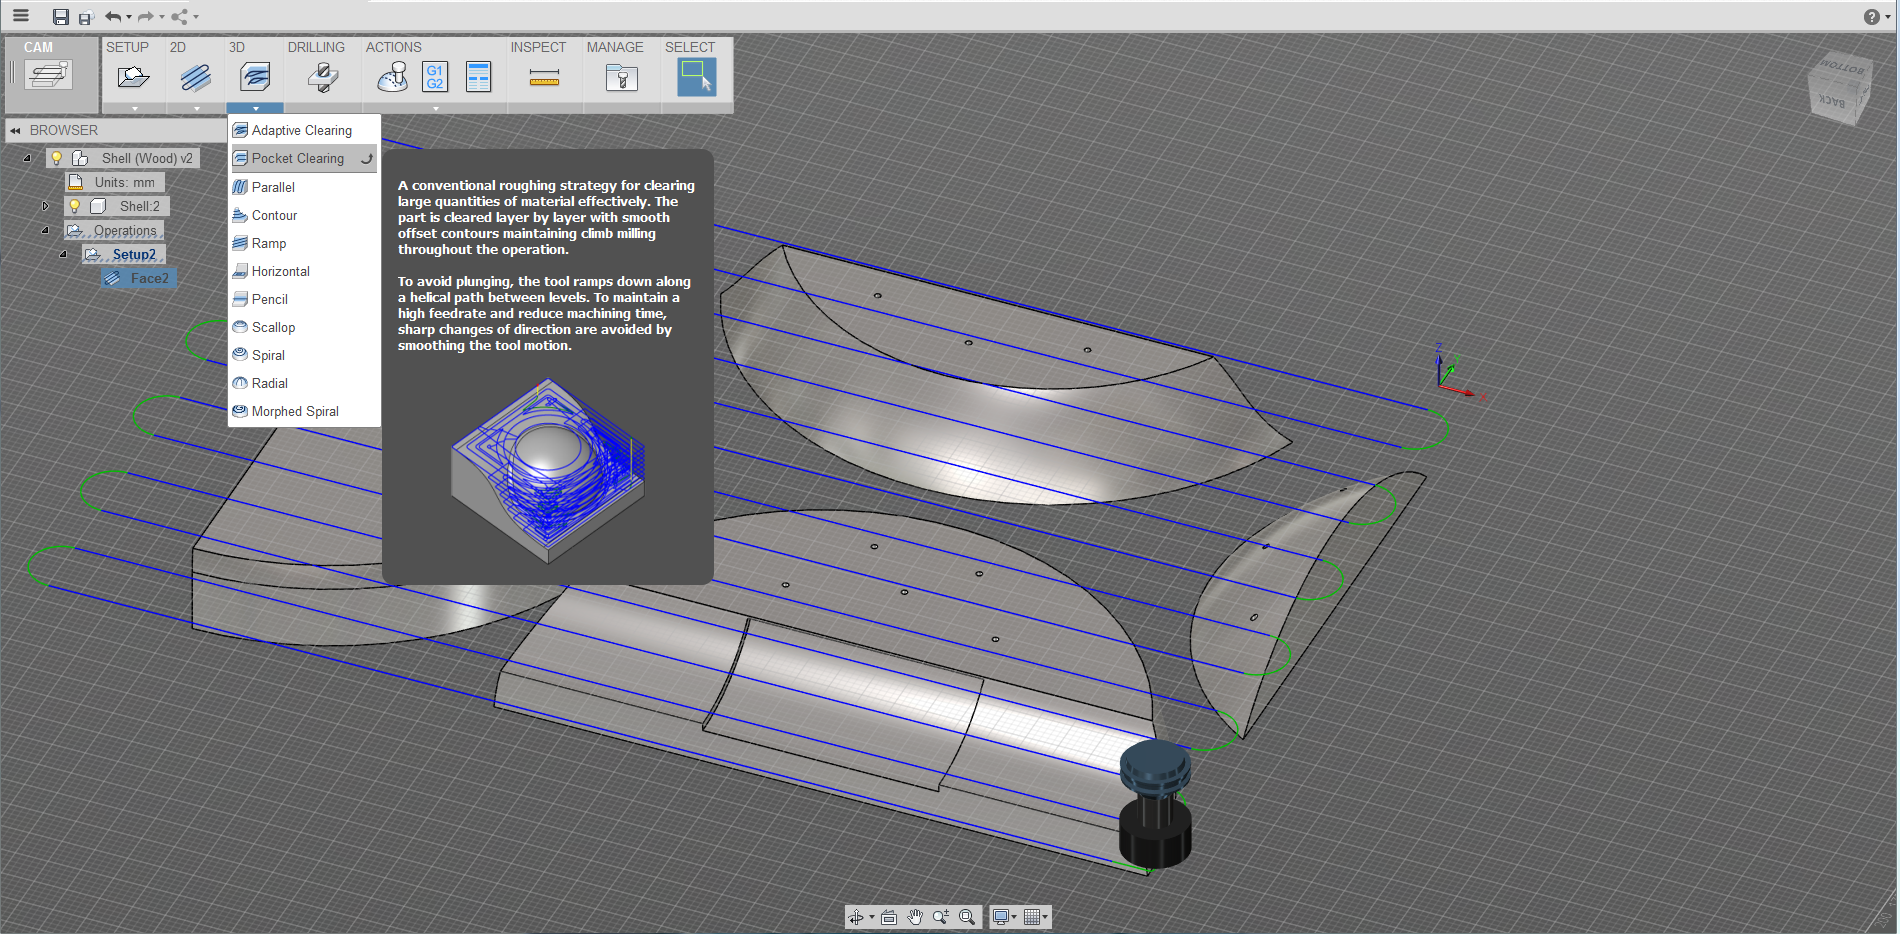Activate the Pan hand tool
The height and width of the screenshot is (934, 1900).
pyautogui.click(x=915, y=917)
